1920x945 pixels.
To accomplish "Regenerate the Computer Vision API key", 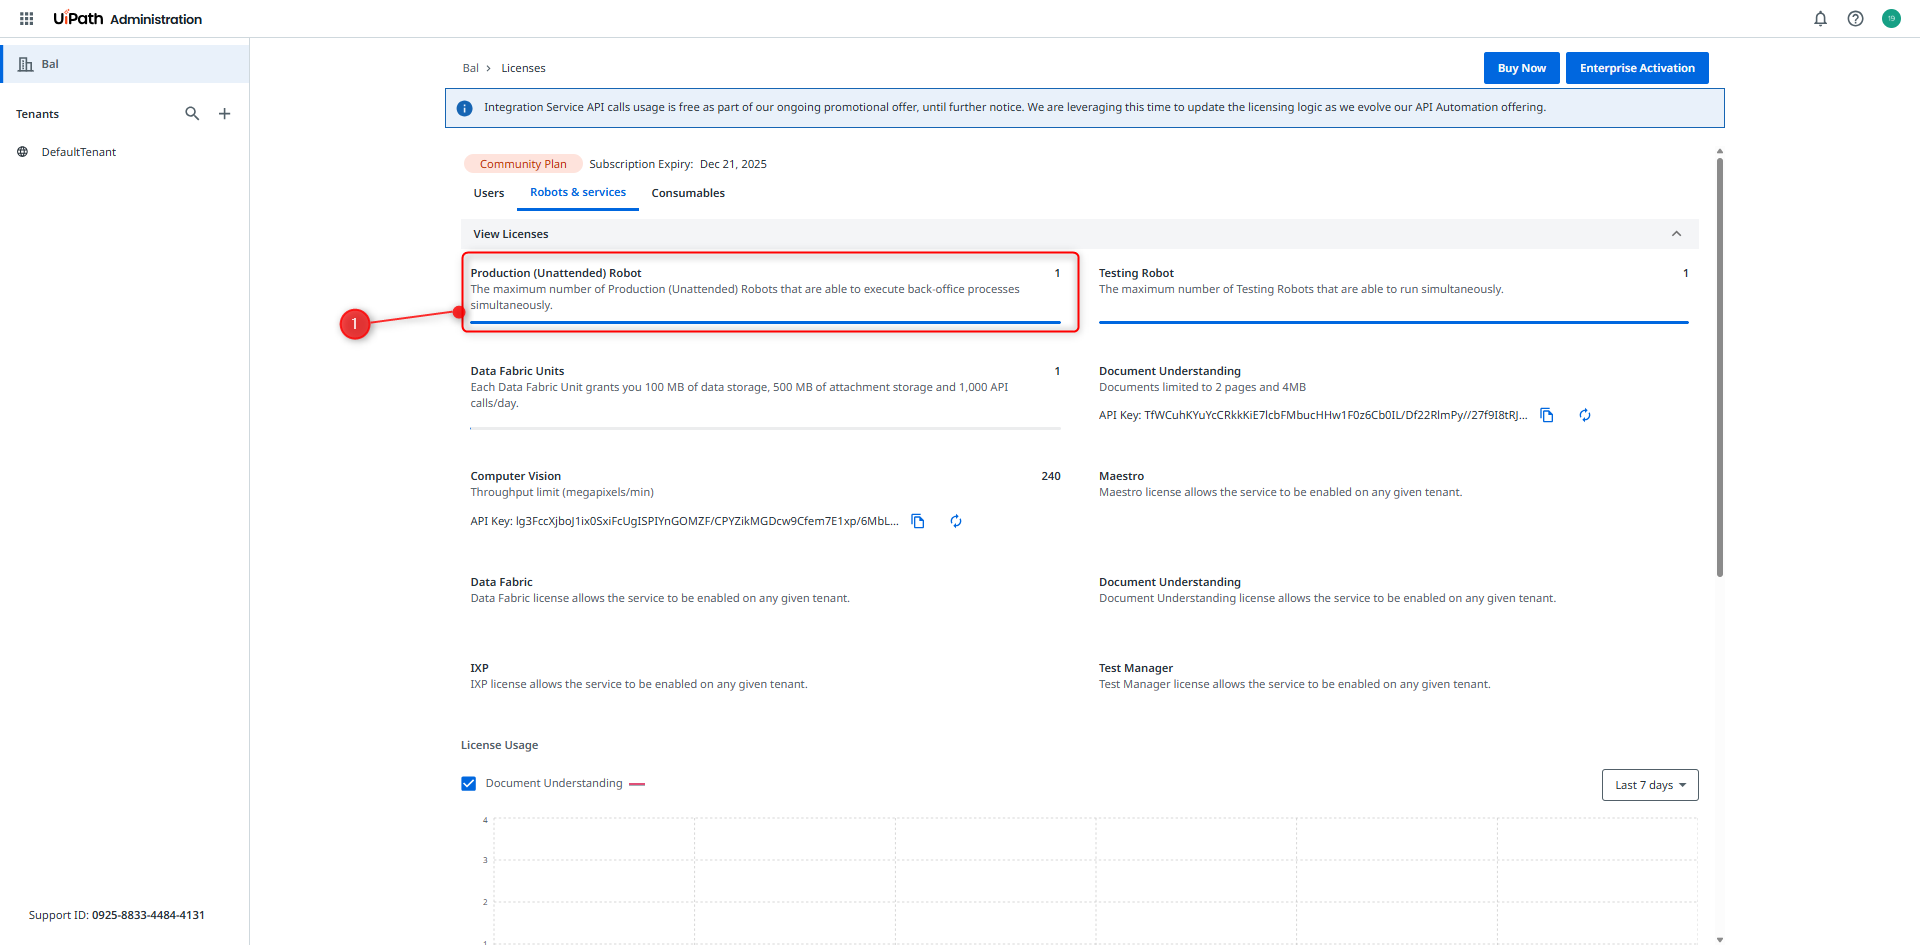I will point(956,521).
